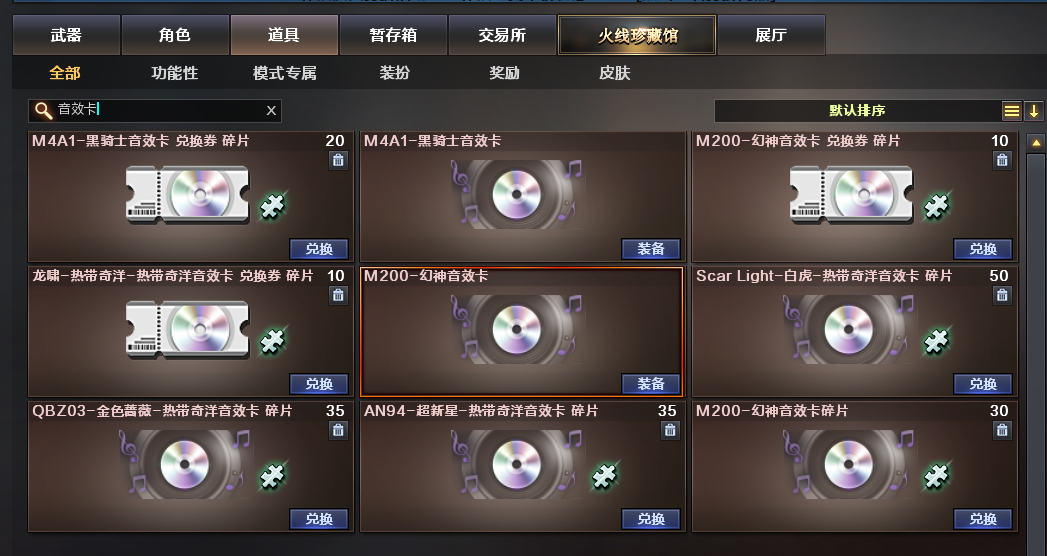This screenshot has height=556, width=1047.
Task: Click the magnifier search icon
Action: coord(43,110)
